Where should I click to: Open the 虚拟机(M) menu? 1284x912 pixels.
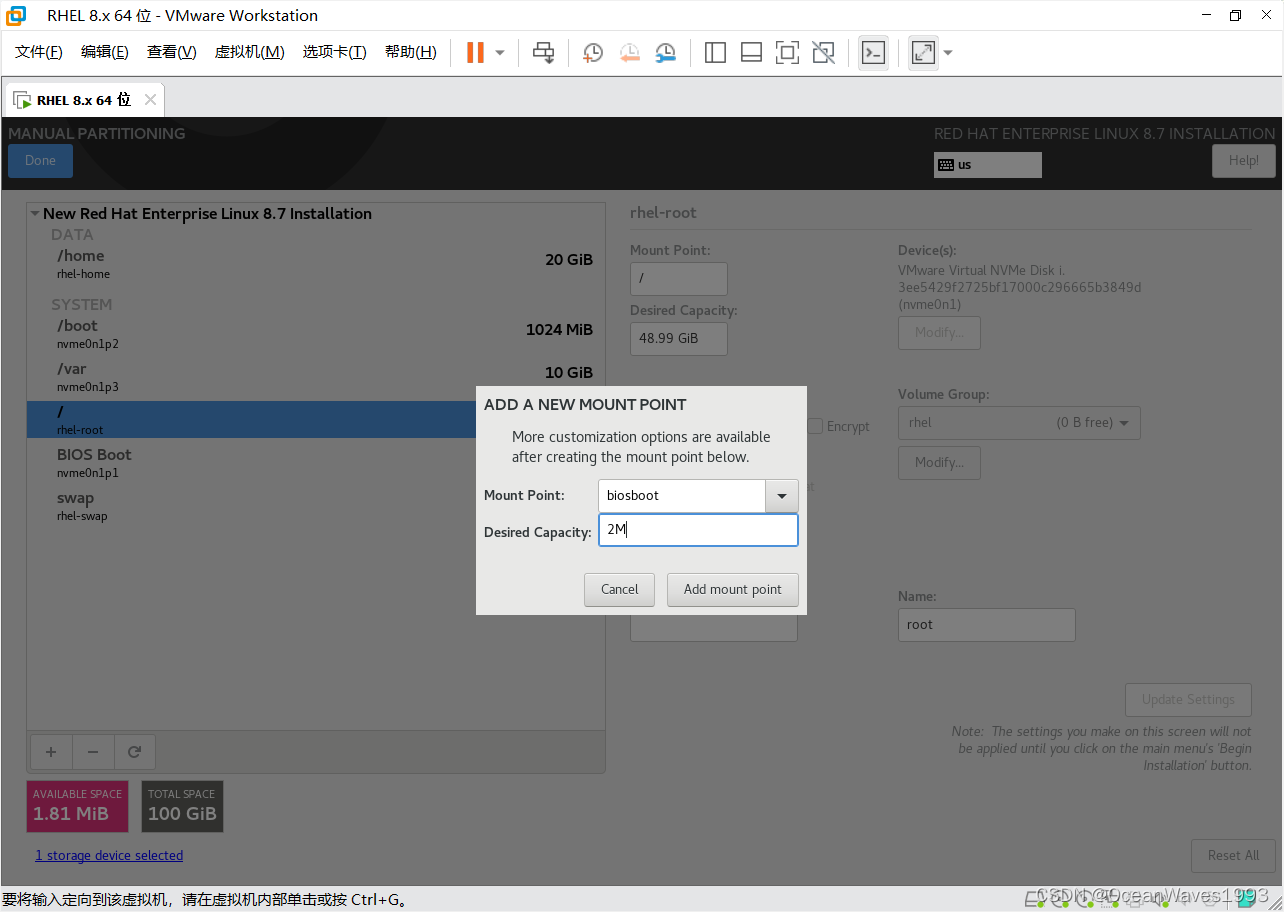point(250,52)
